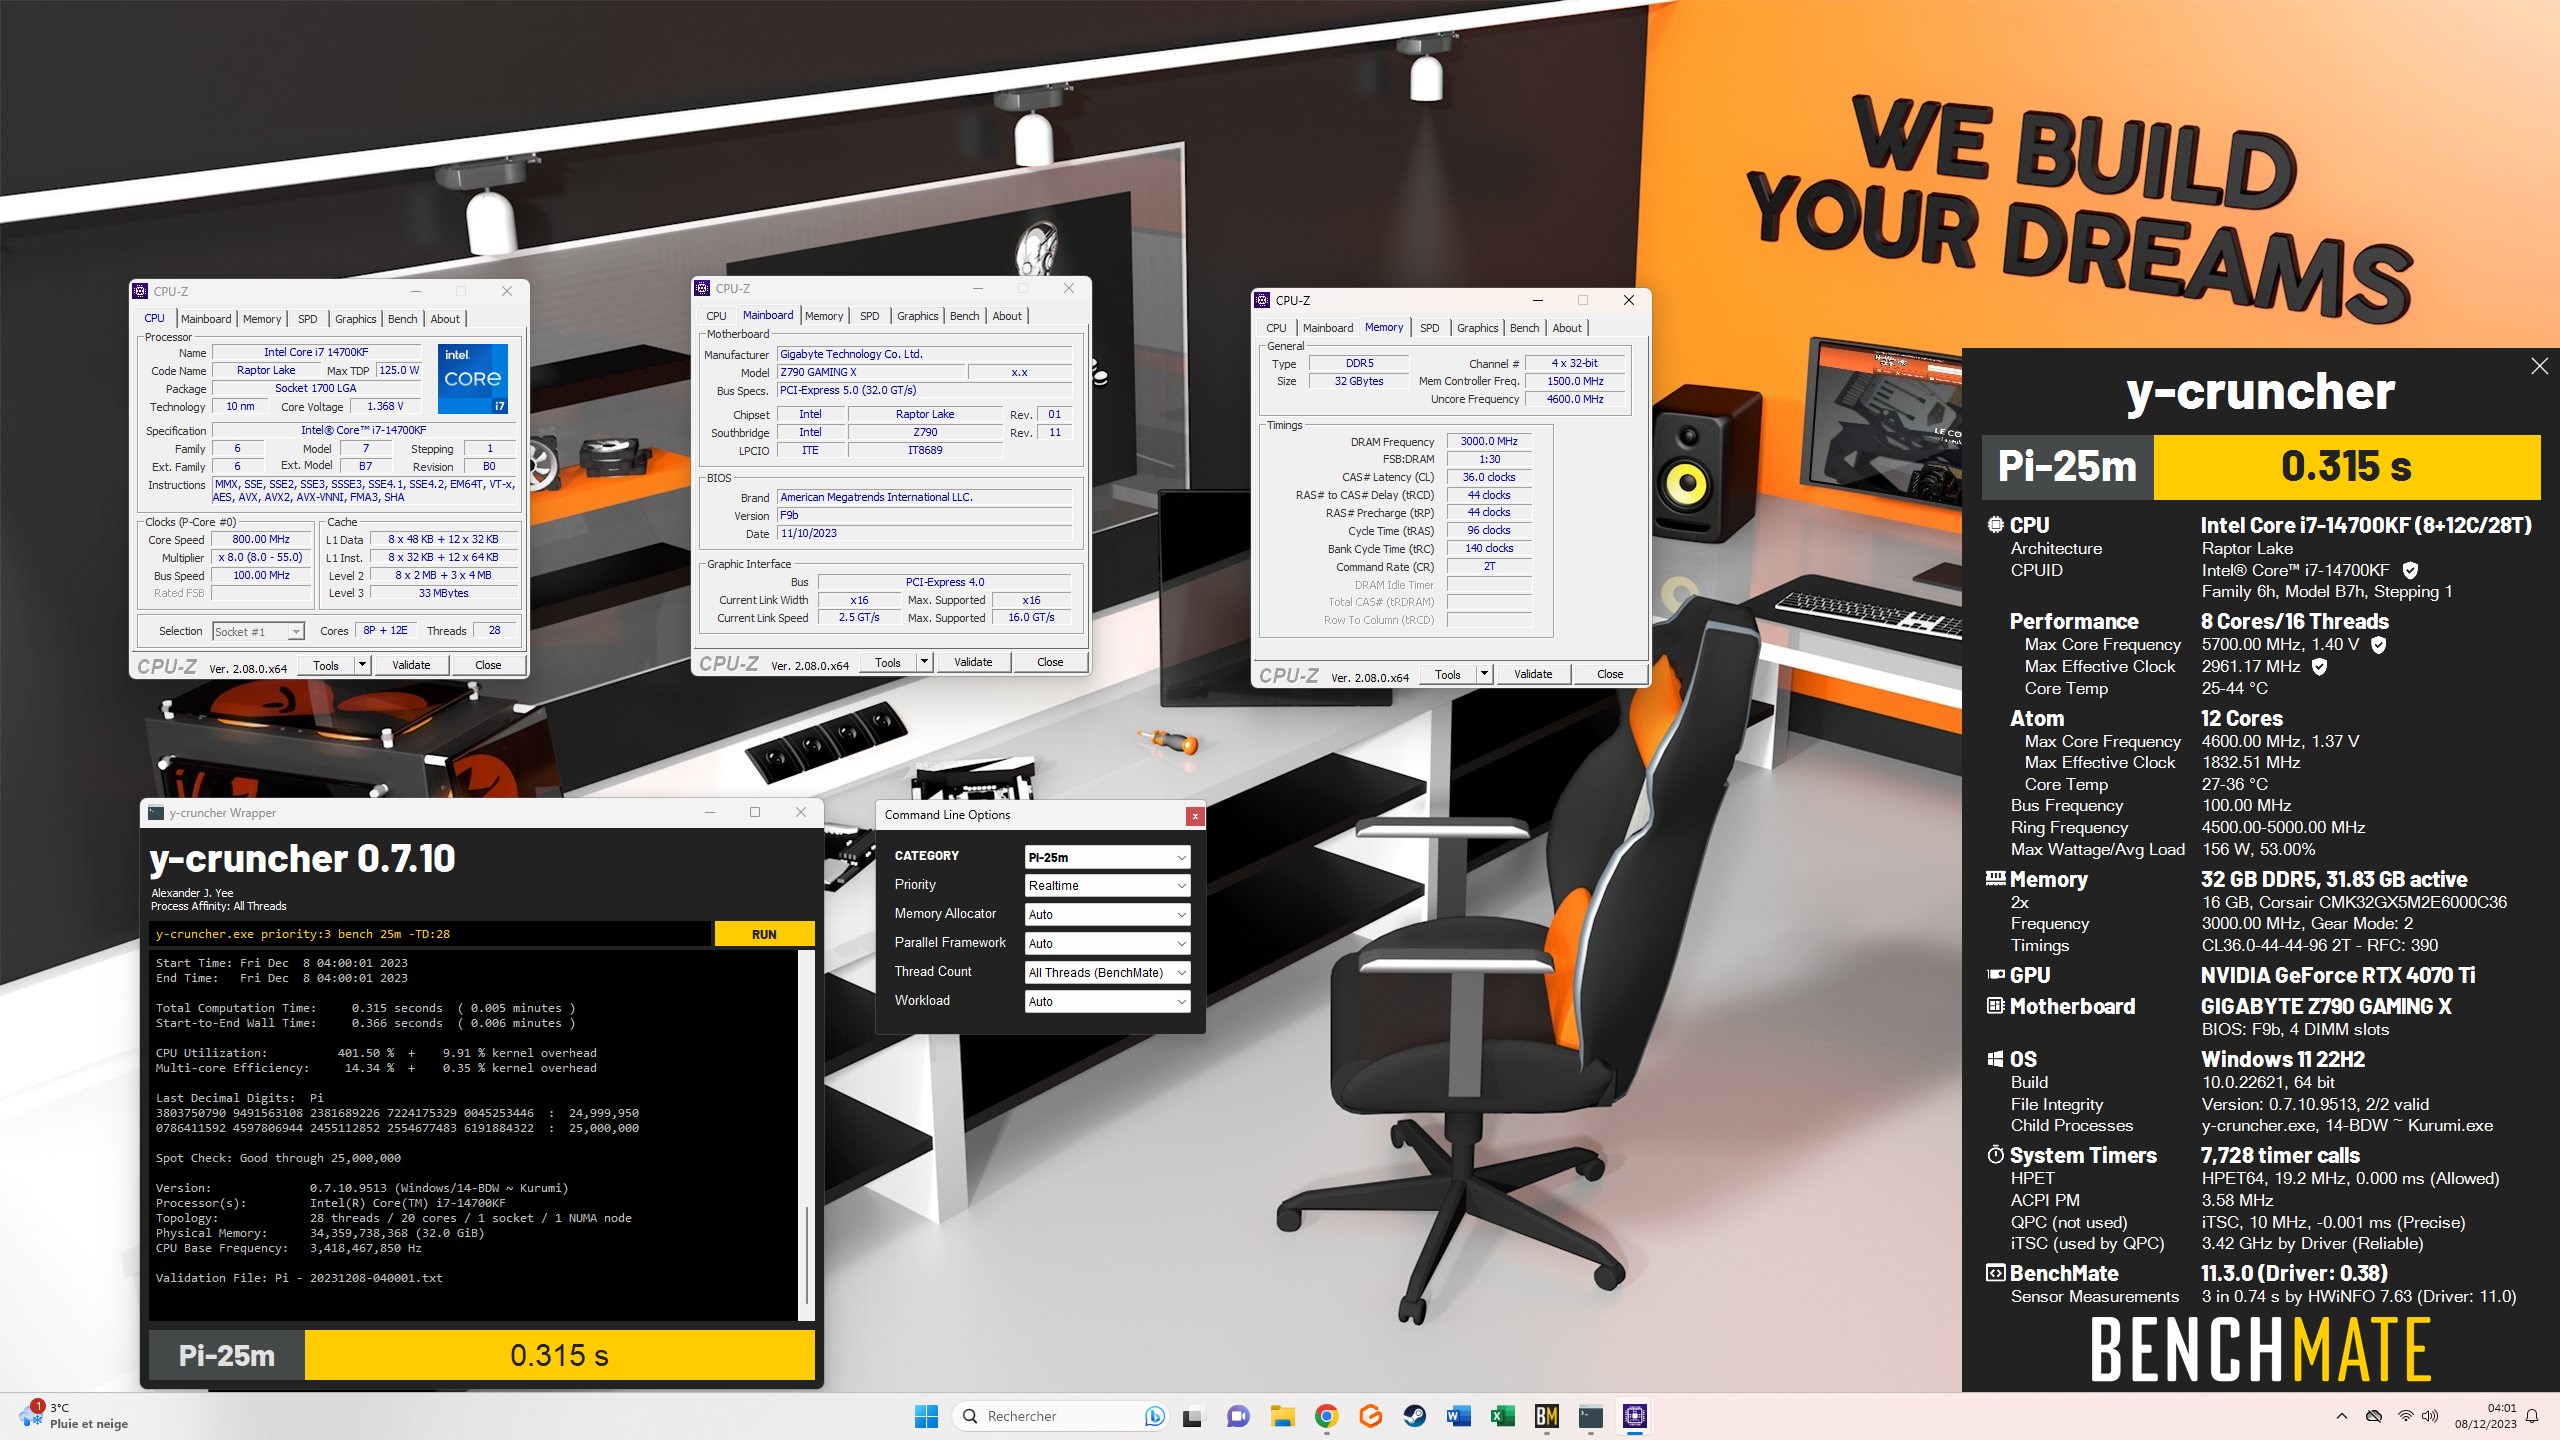The image size is (2560, 1440).
Task: Open Teams Chat from the taskbar
Action: (x=1238, y=1416)
